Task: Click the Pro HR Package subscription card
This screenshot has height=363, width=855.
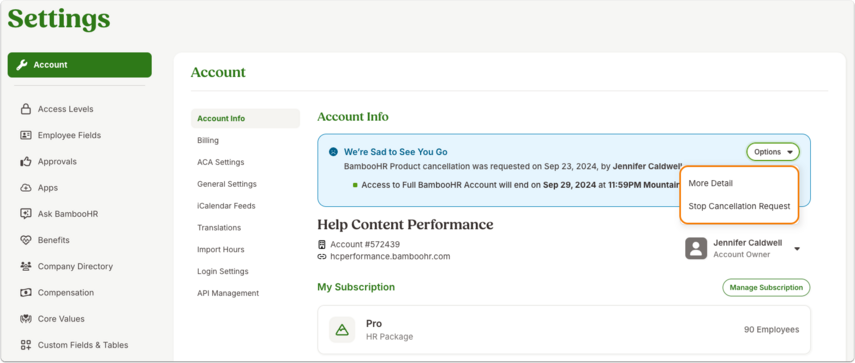Action: coord(564,330)
